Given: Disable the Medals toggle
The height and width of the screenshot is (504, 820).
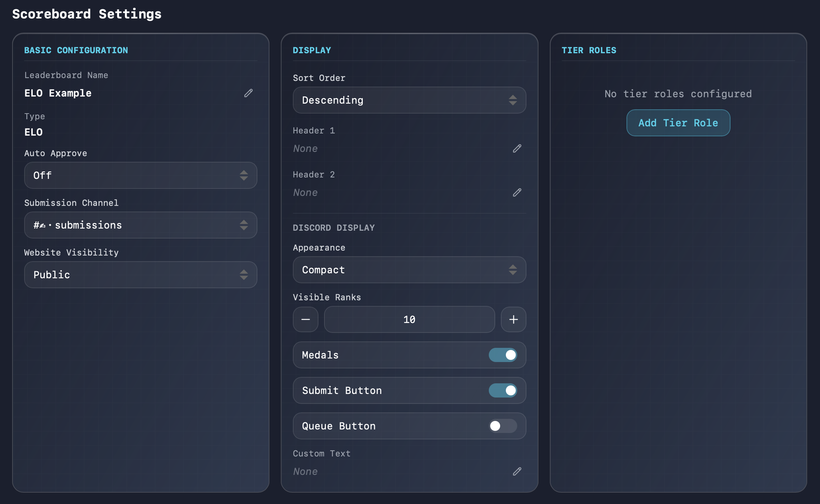Looking at the screenshot, I should 503,355.
